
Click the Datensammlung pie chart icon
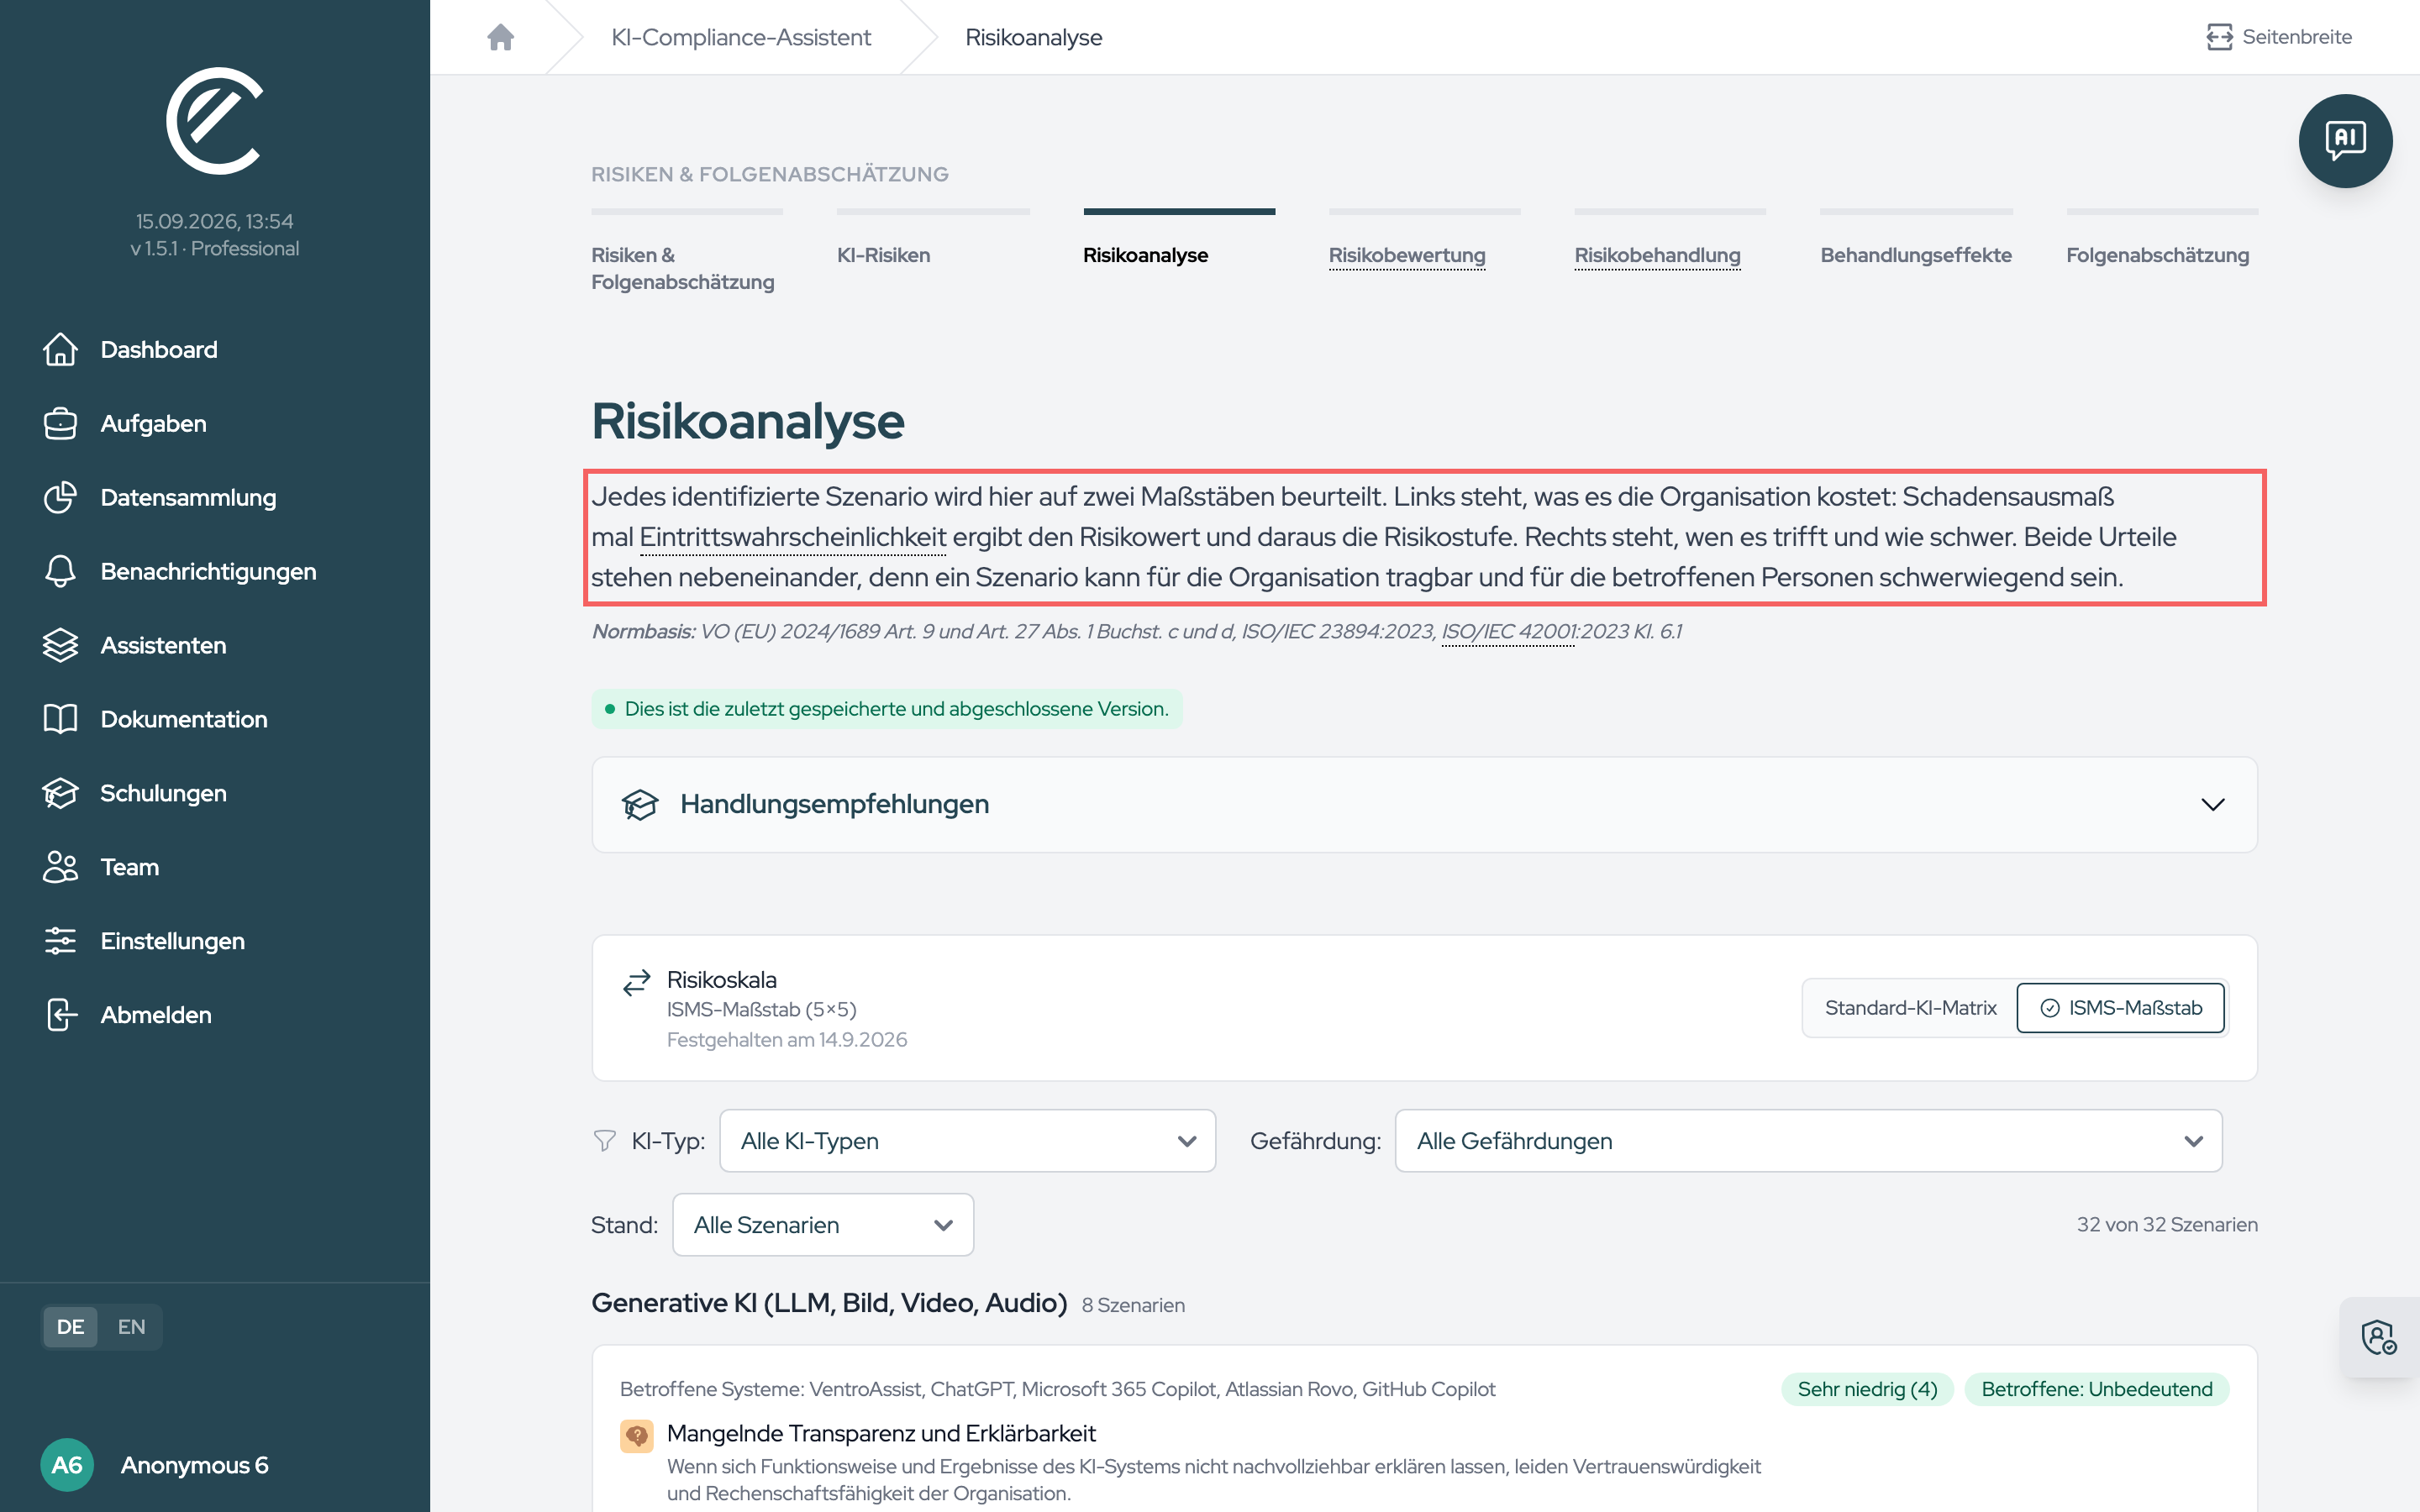click(60, 497)
